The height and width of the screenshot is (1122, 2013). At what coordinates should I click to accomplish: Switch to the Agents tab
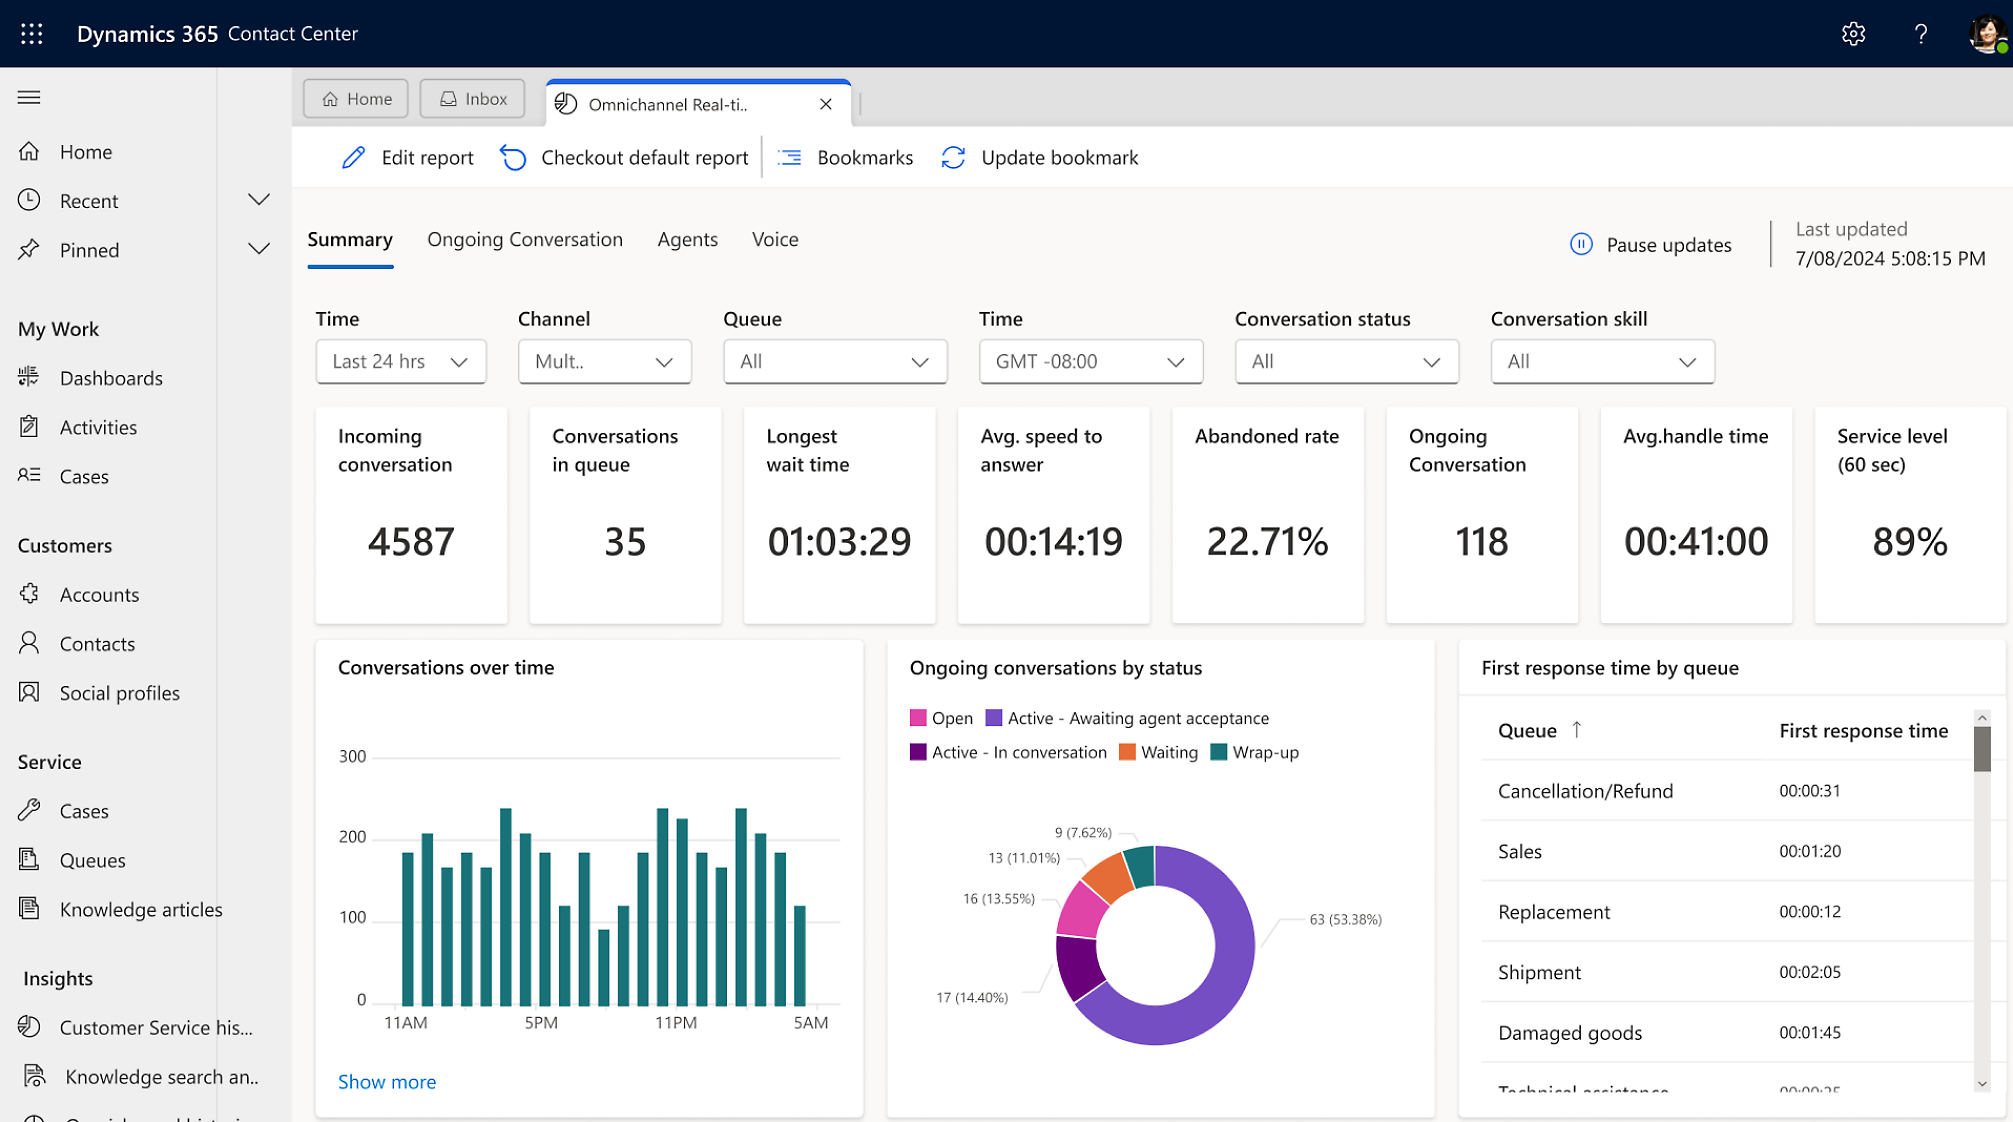[x=687, y=239]
